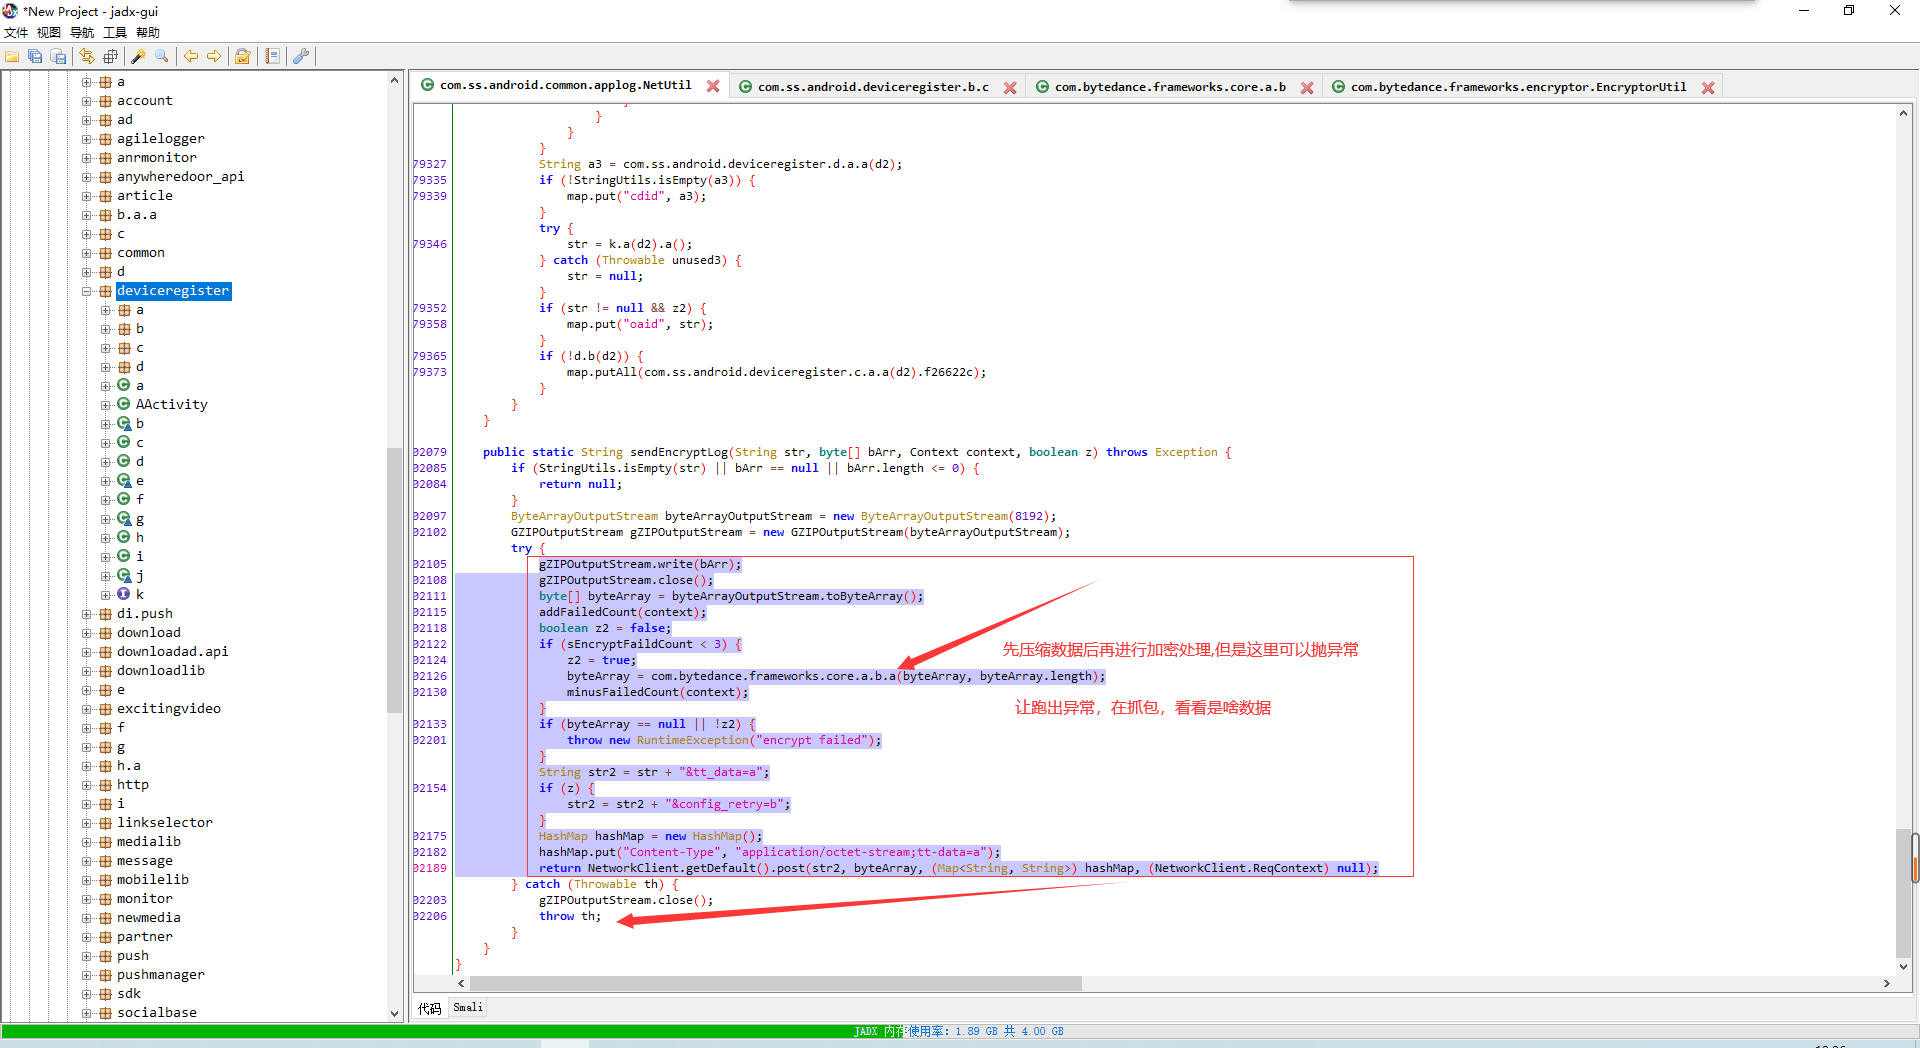Expand the agilelogger package node
The width and height of the screenshot is (1920, 1048).
(x=87, y=139)
